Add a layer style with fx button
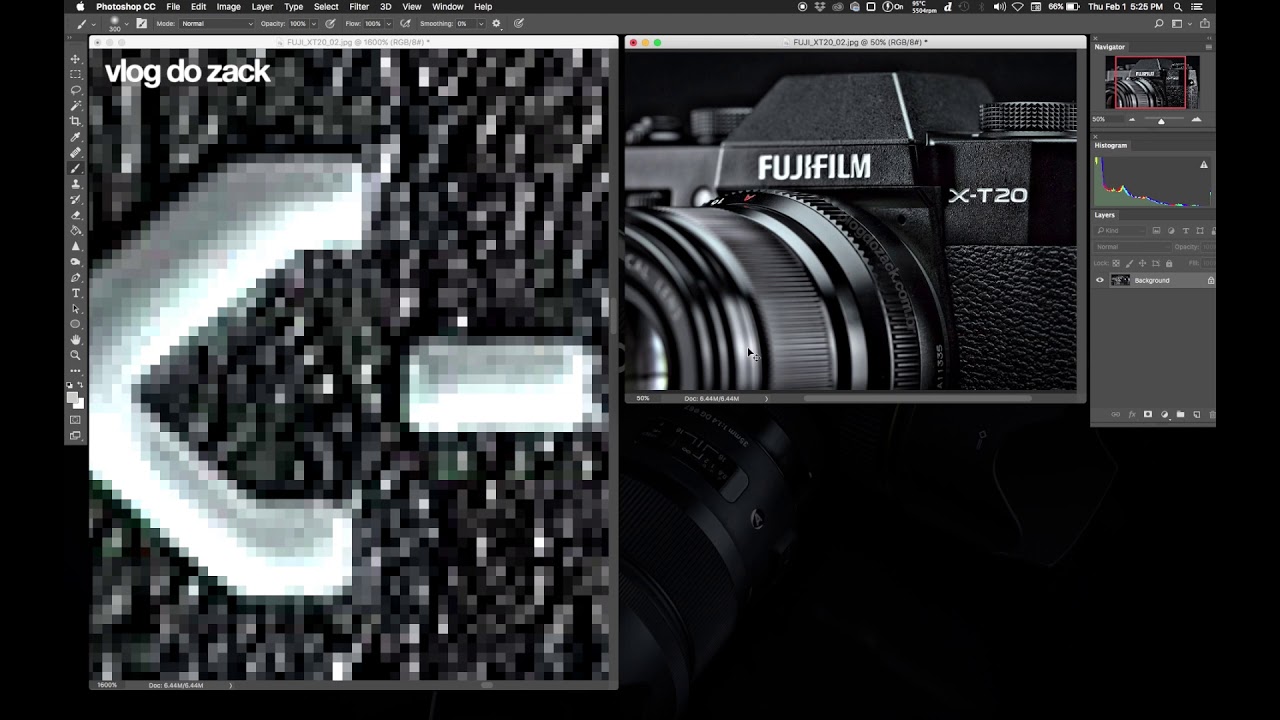The height and width of the screenshot is (720, 1280). (1132, 414)
